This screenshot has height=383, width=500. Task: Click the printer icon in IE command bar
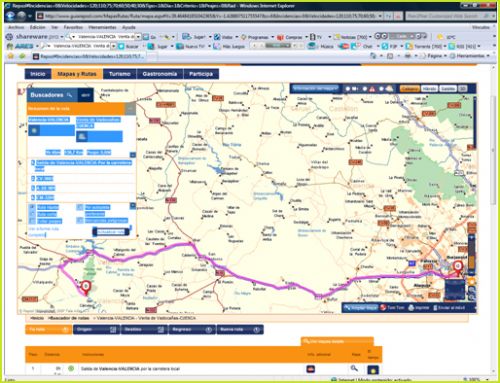point(407,56)
